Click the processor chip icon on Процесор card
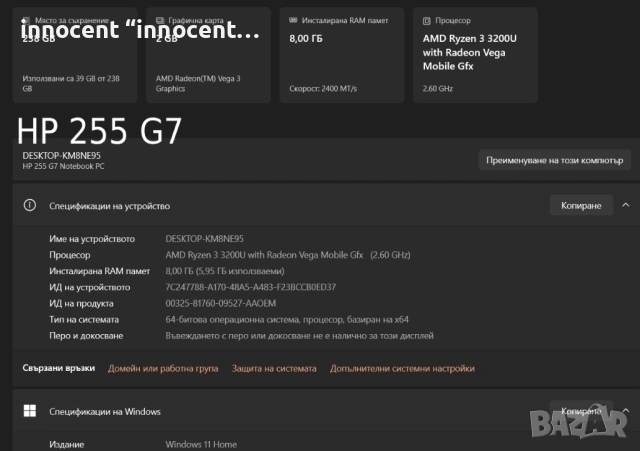This screenshot has height=451, width=640. click(427, 21)
